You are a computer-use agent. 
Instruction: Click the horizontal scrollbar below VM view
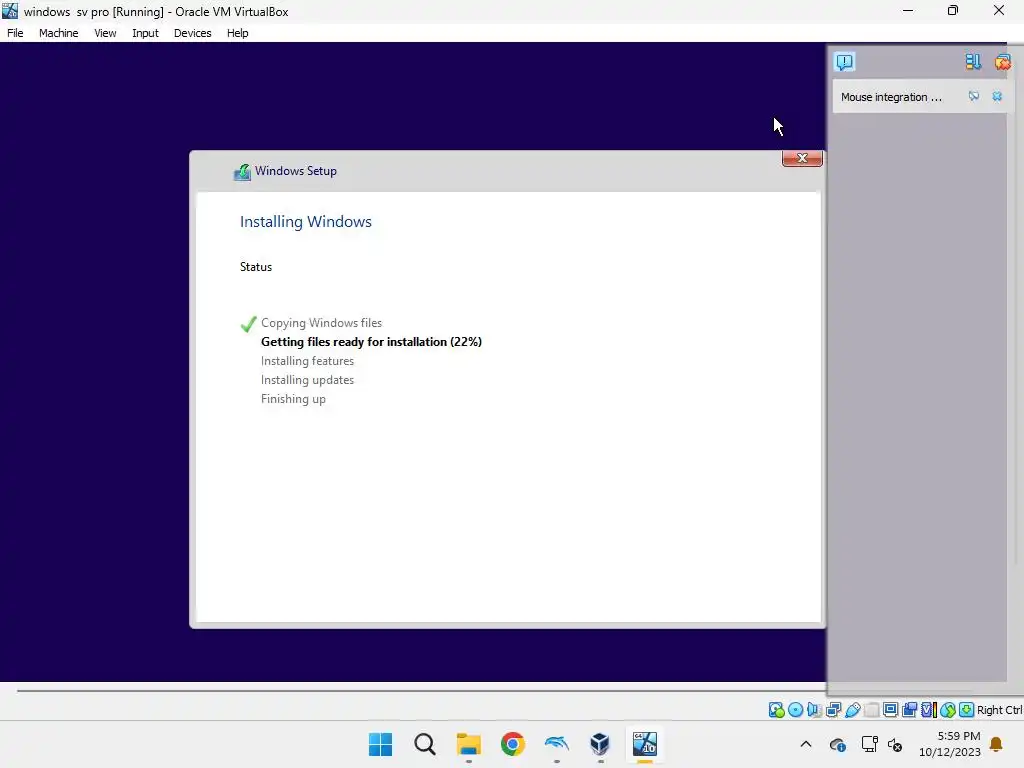pyautogui.click(x=421, y=690)
